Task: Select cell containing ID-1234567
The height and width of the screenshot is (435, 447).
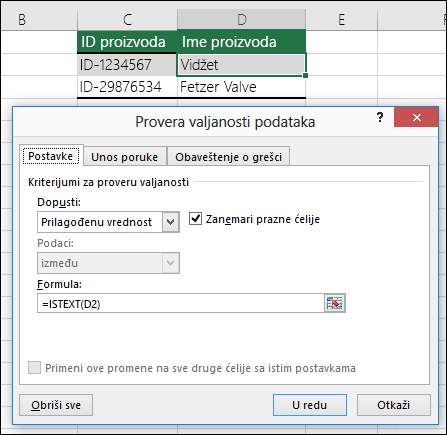Action: [x=127, y=65]
